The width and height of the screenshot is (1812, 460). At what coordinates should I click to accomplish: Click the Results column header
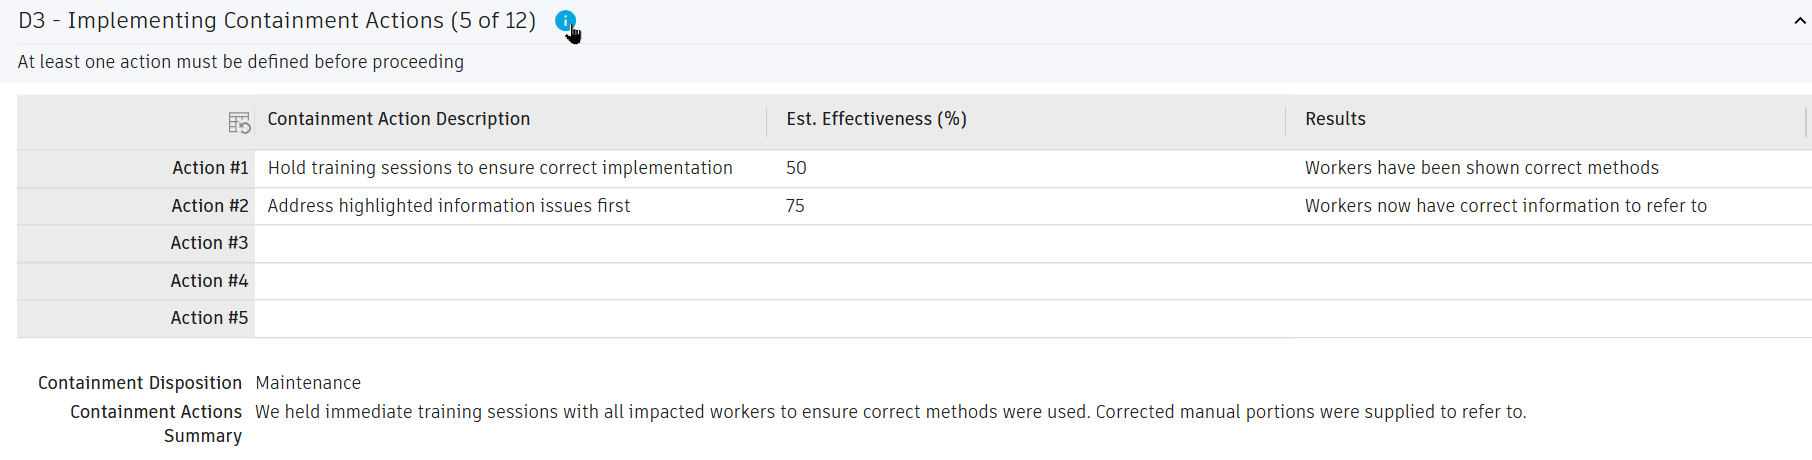[1335, 119]
